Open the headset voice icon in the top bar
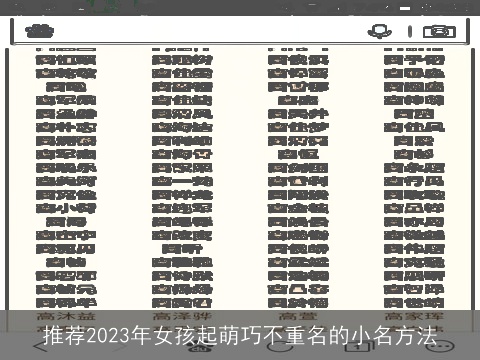480x360 pixels. [379, 31]
